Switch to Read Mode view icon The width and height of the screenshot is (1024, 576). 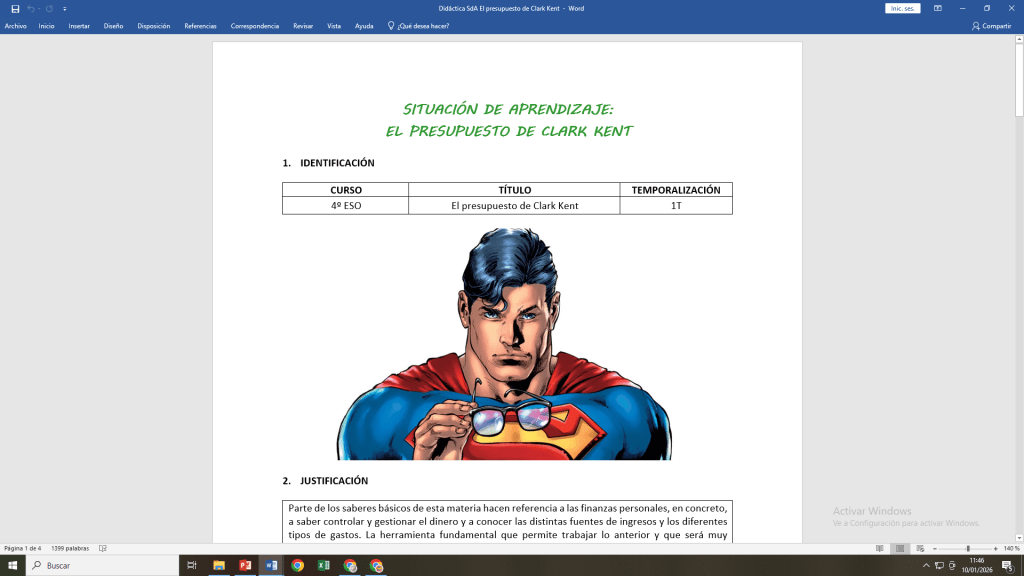tap(880, 548)
